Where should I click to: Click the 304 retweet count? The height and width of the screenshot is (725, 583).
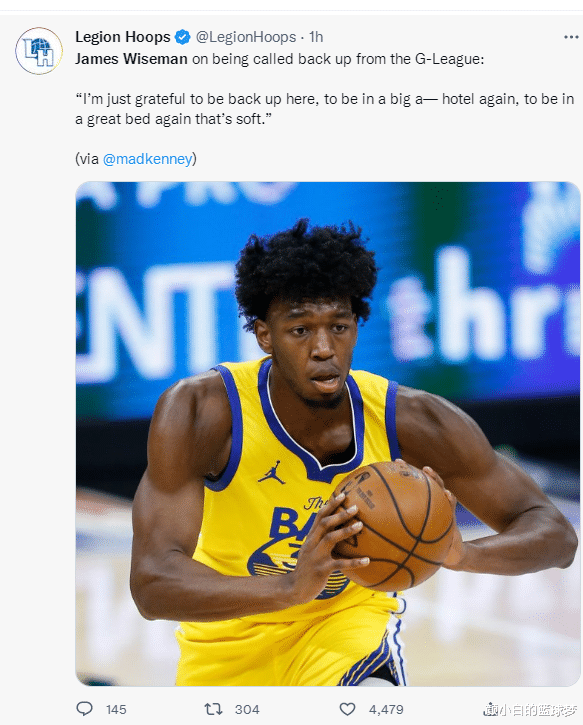pyautogui.click(x=247, y=709)
